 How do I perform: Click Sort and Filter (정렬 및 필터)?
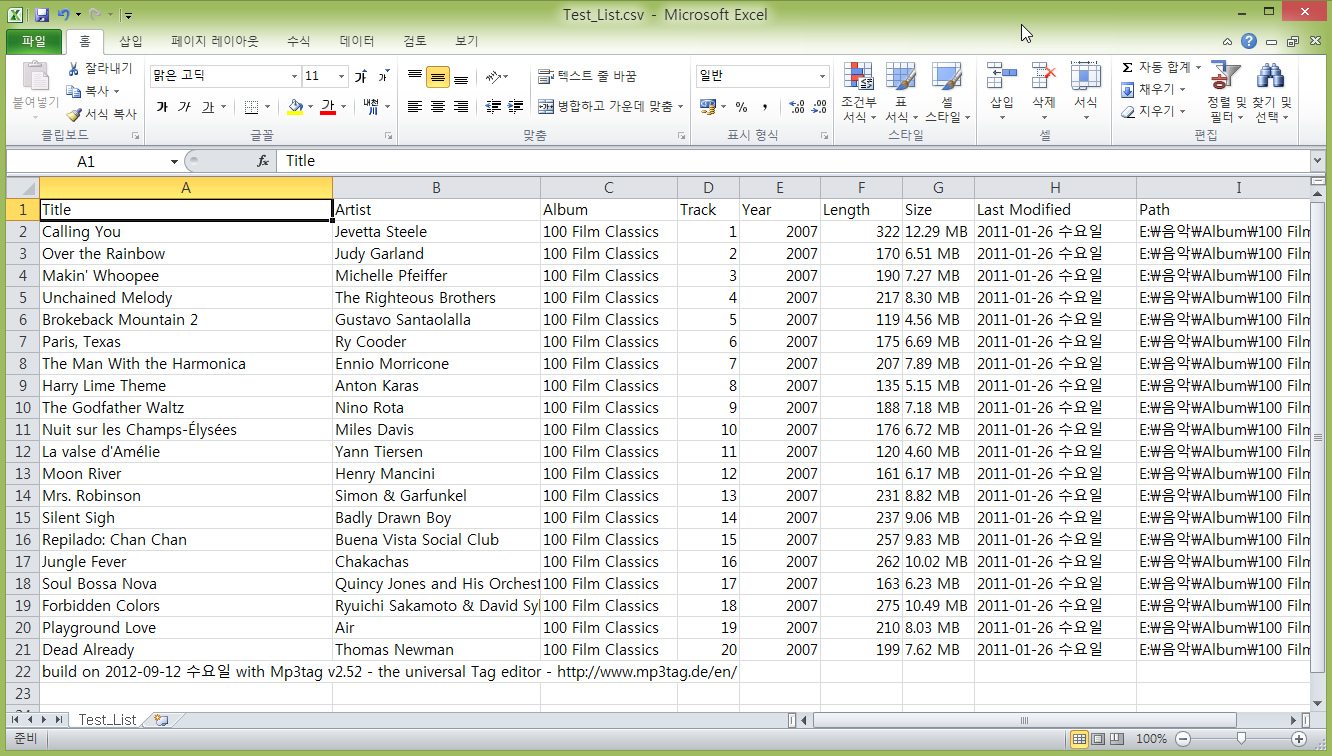click(1226, 92)
